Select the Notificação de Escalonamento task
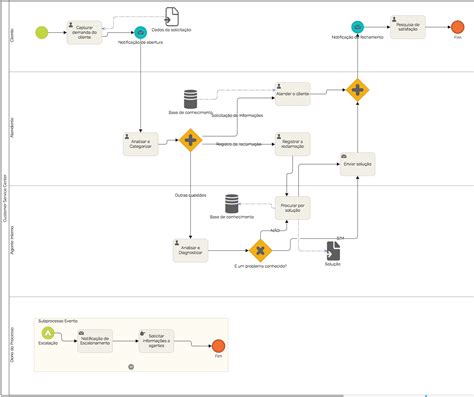Viewport: 474px width, 397px height. (95, 341)
